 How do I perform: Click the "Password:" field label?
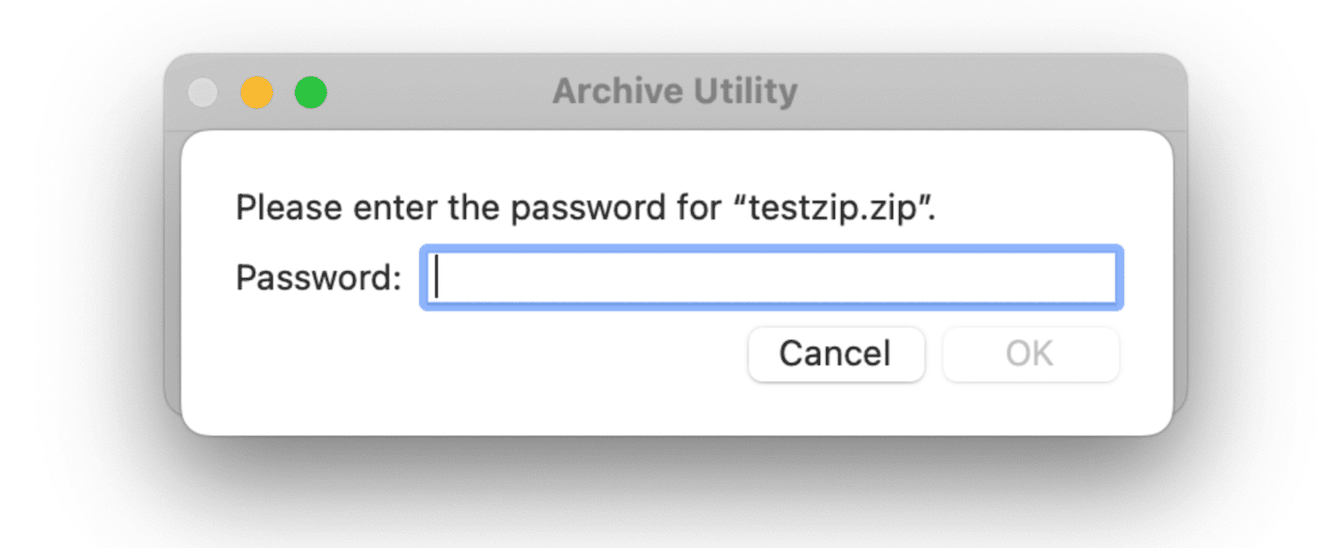click(x=318, y=278)
